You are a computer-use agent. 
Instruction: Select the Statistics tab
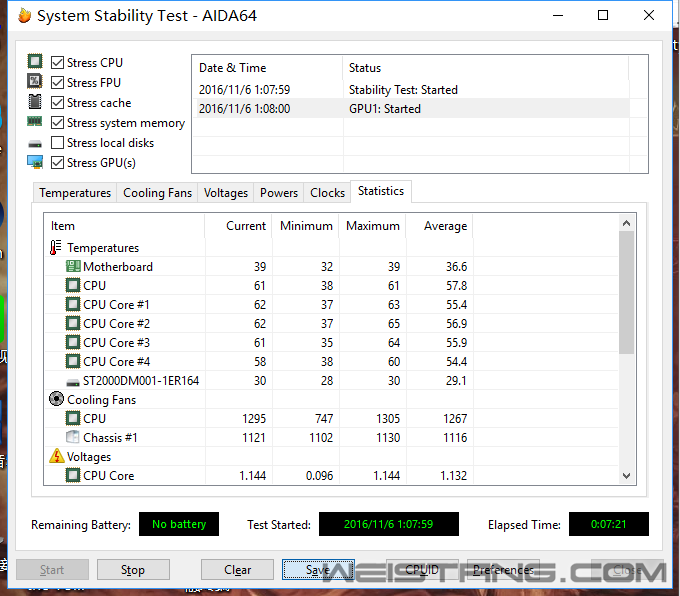[x=381, y=191]
